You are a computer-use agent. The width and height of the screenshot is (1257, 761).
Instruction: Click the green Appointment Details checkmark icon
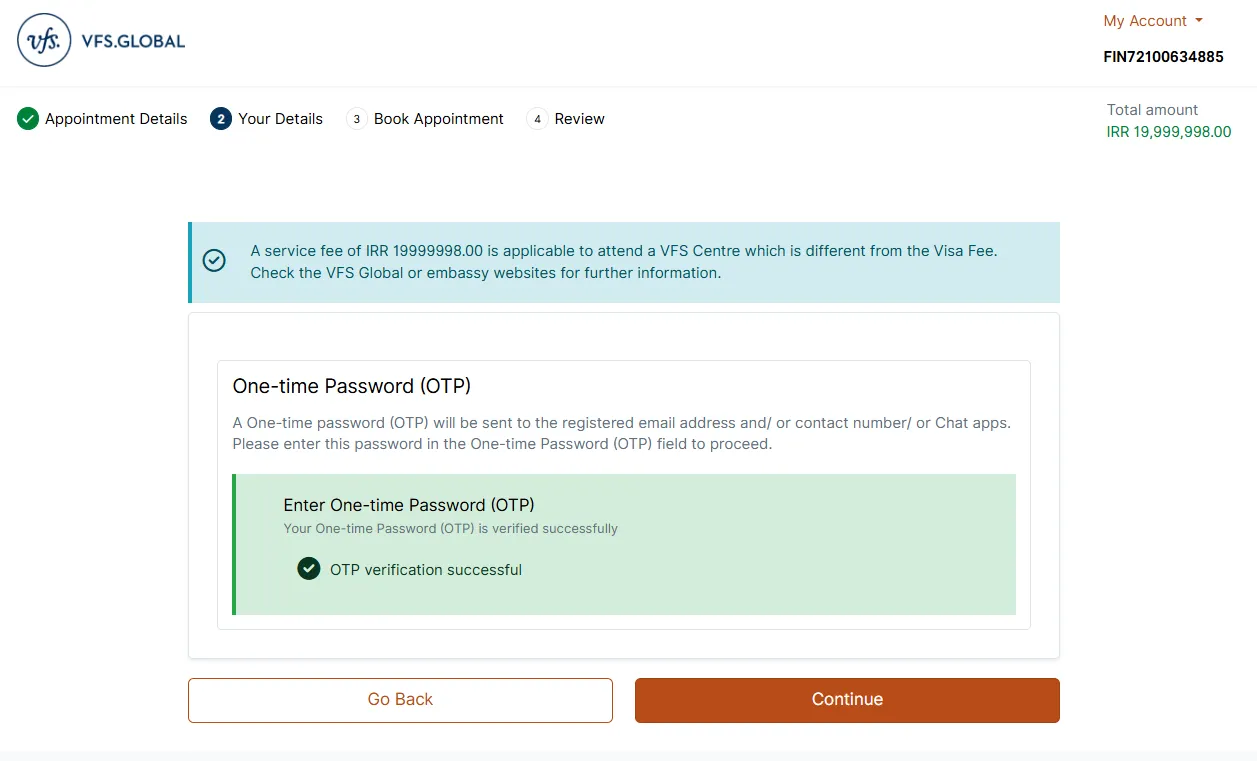pyautogui.click(x=28, y=119)
